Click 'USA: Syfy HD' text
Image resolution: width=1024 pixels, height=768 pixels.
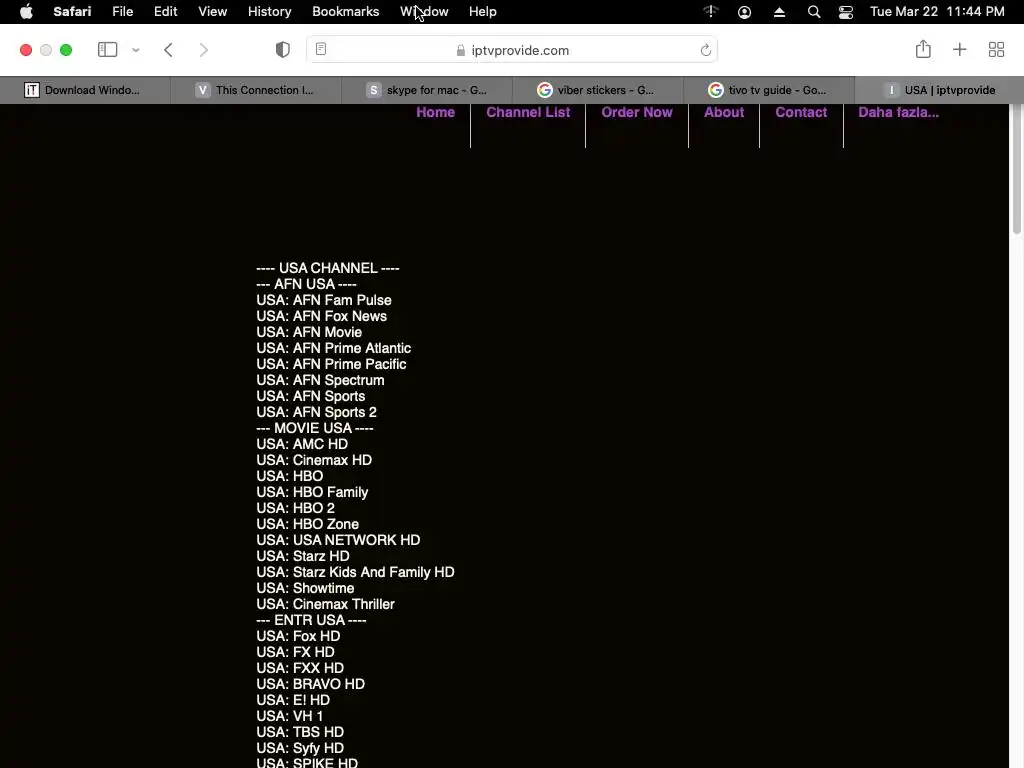tap(300, 748)
